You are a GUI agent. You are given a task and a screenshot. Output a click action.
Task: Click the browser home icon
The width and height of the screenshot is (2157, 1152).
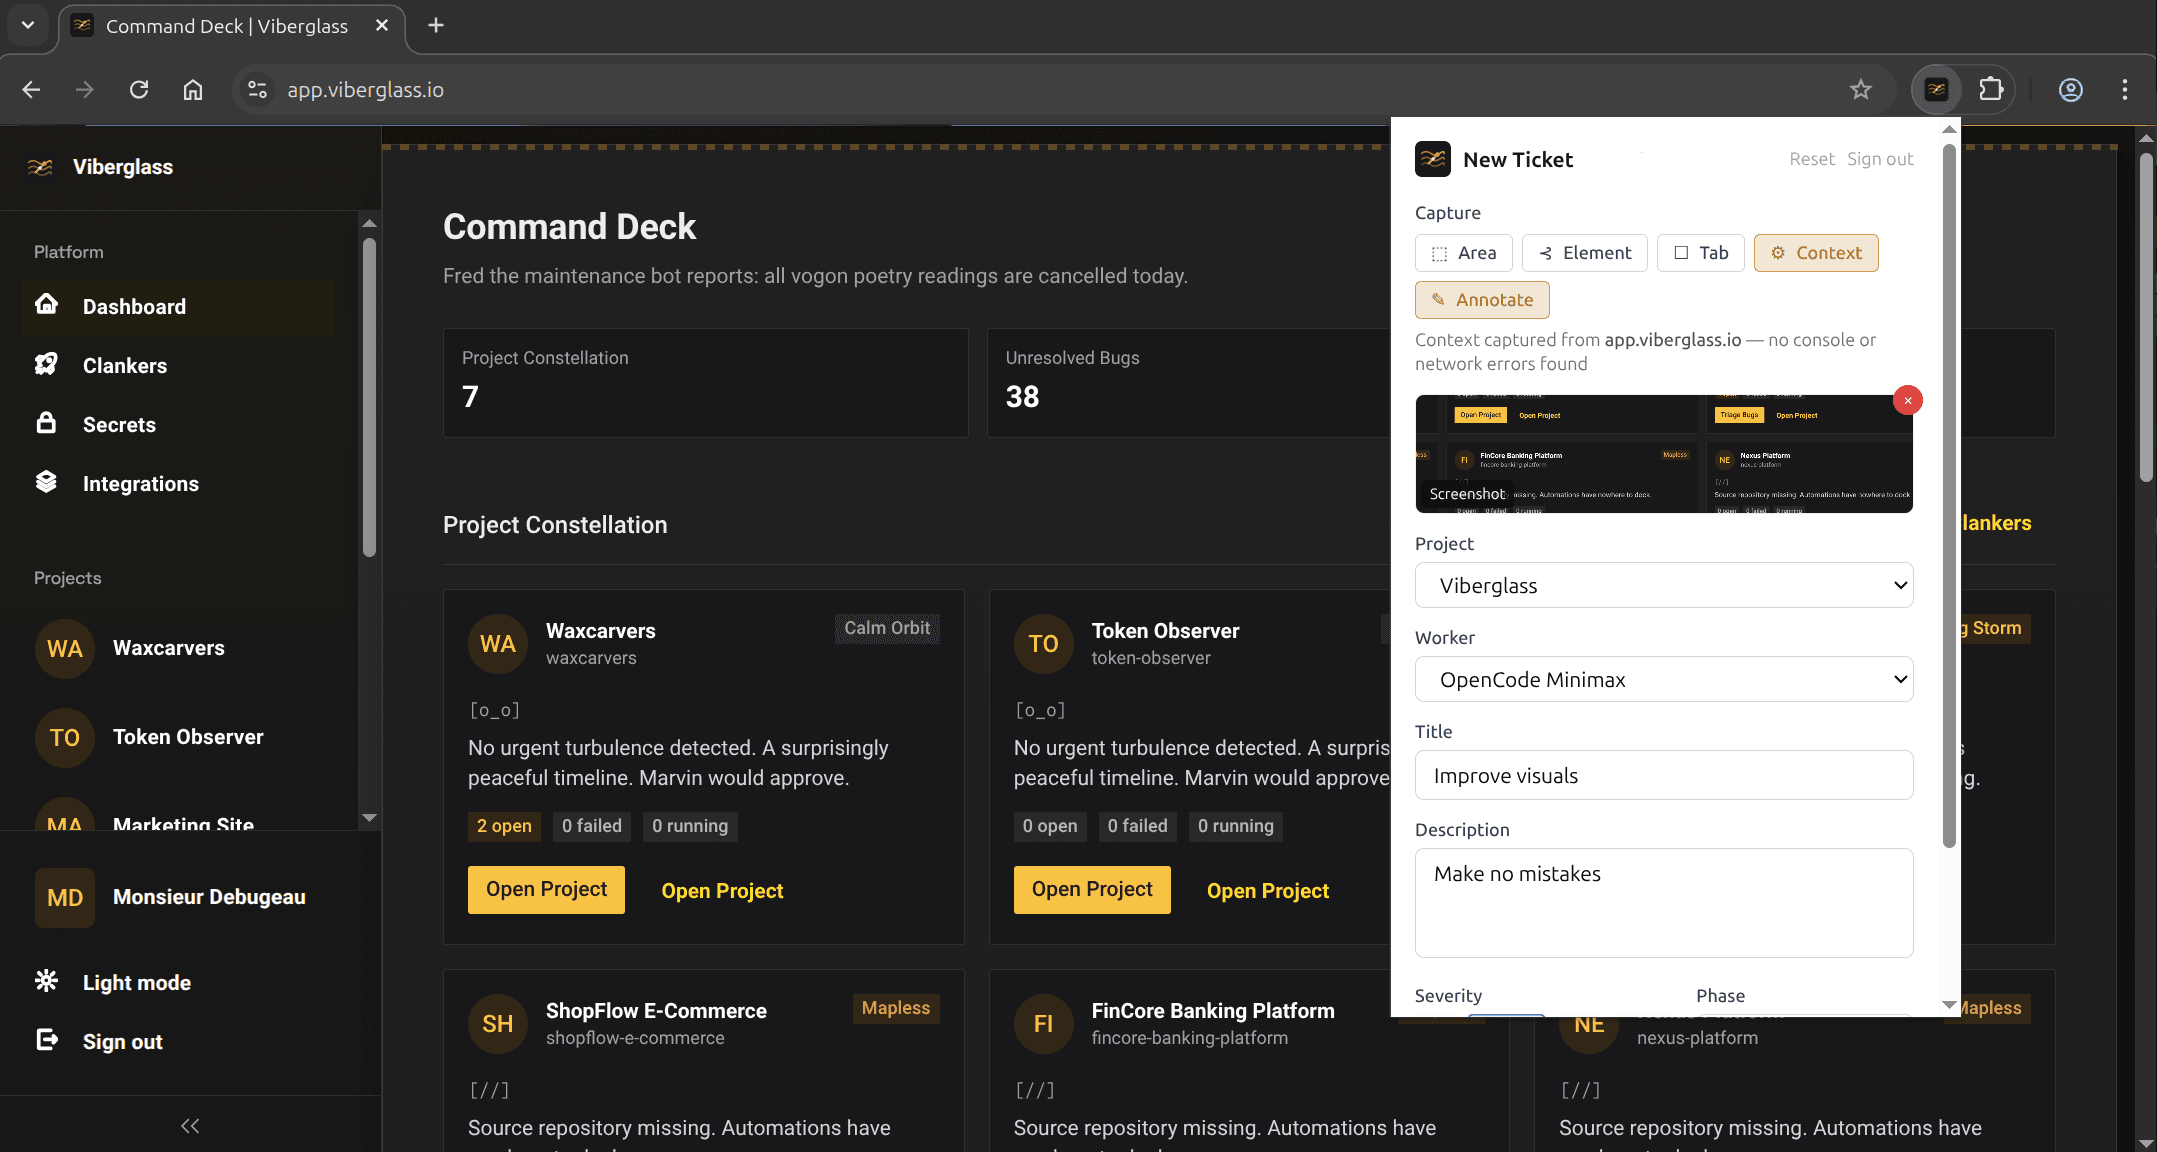(193, 90)
